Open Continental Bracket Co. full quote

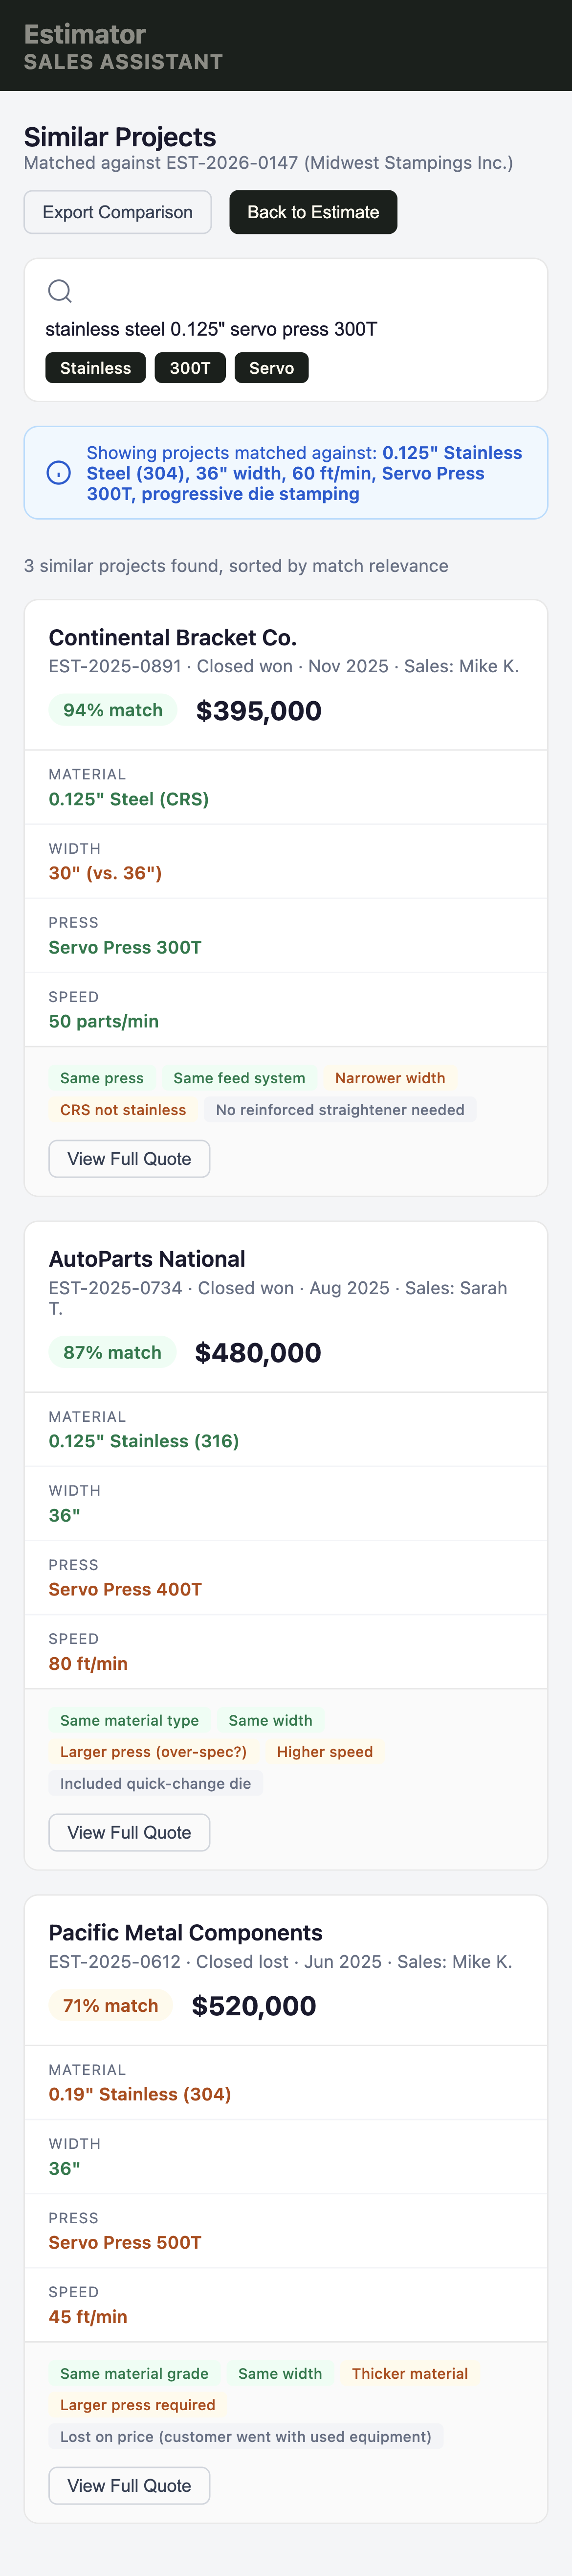(x=128, y=1158)
